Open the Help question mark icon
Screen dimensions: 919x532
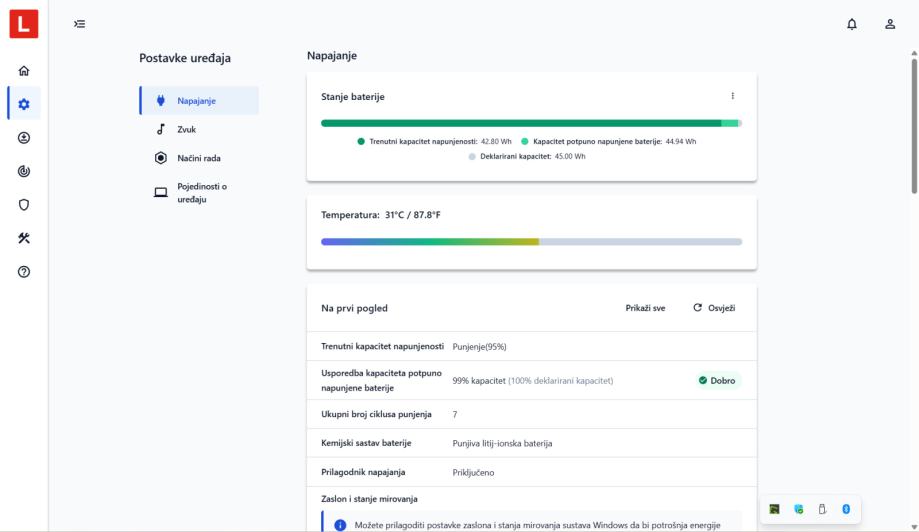[x=24, y=272]
